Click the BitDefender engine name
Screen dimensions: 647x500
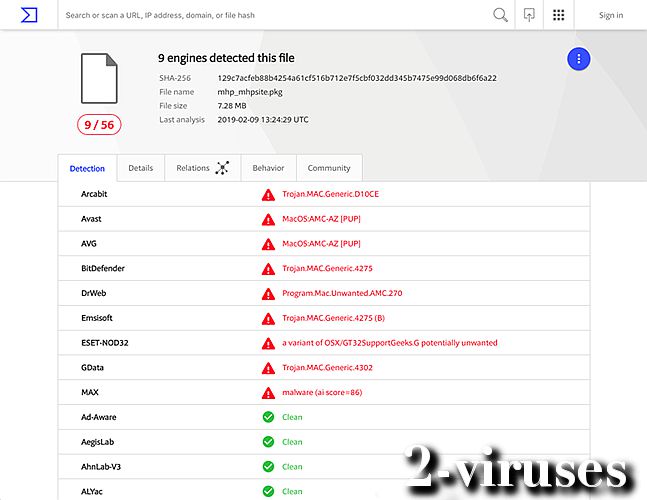pyautogui.click(x=103, y=268)
